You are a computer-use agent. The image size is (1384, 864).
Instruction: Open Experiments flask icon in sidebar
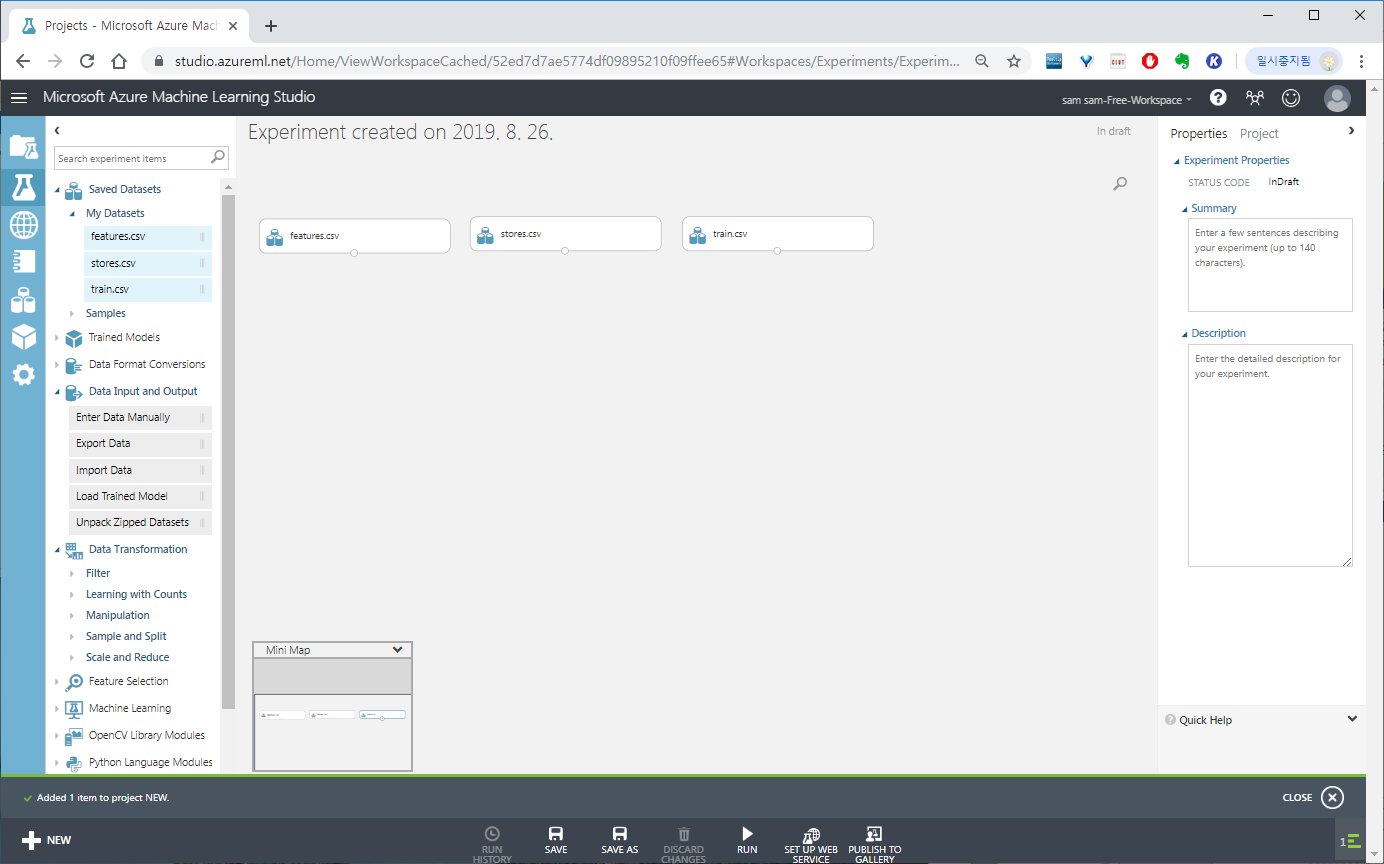coord(23,186)
